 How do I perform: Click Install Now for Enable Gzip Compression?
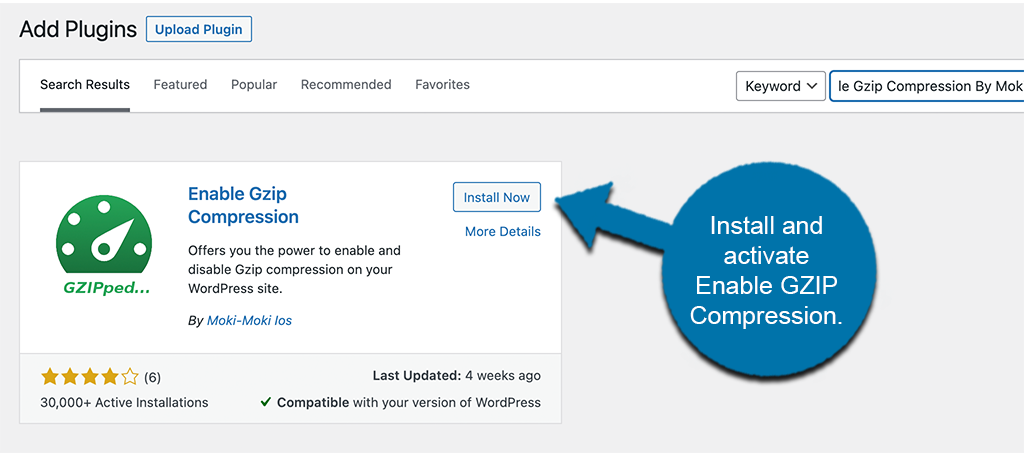(x=497, y=197)
